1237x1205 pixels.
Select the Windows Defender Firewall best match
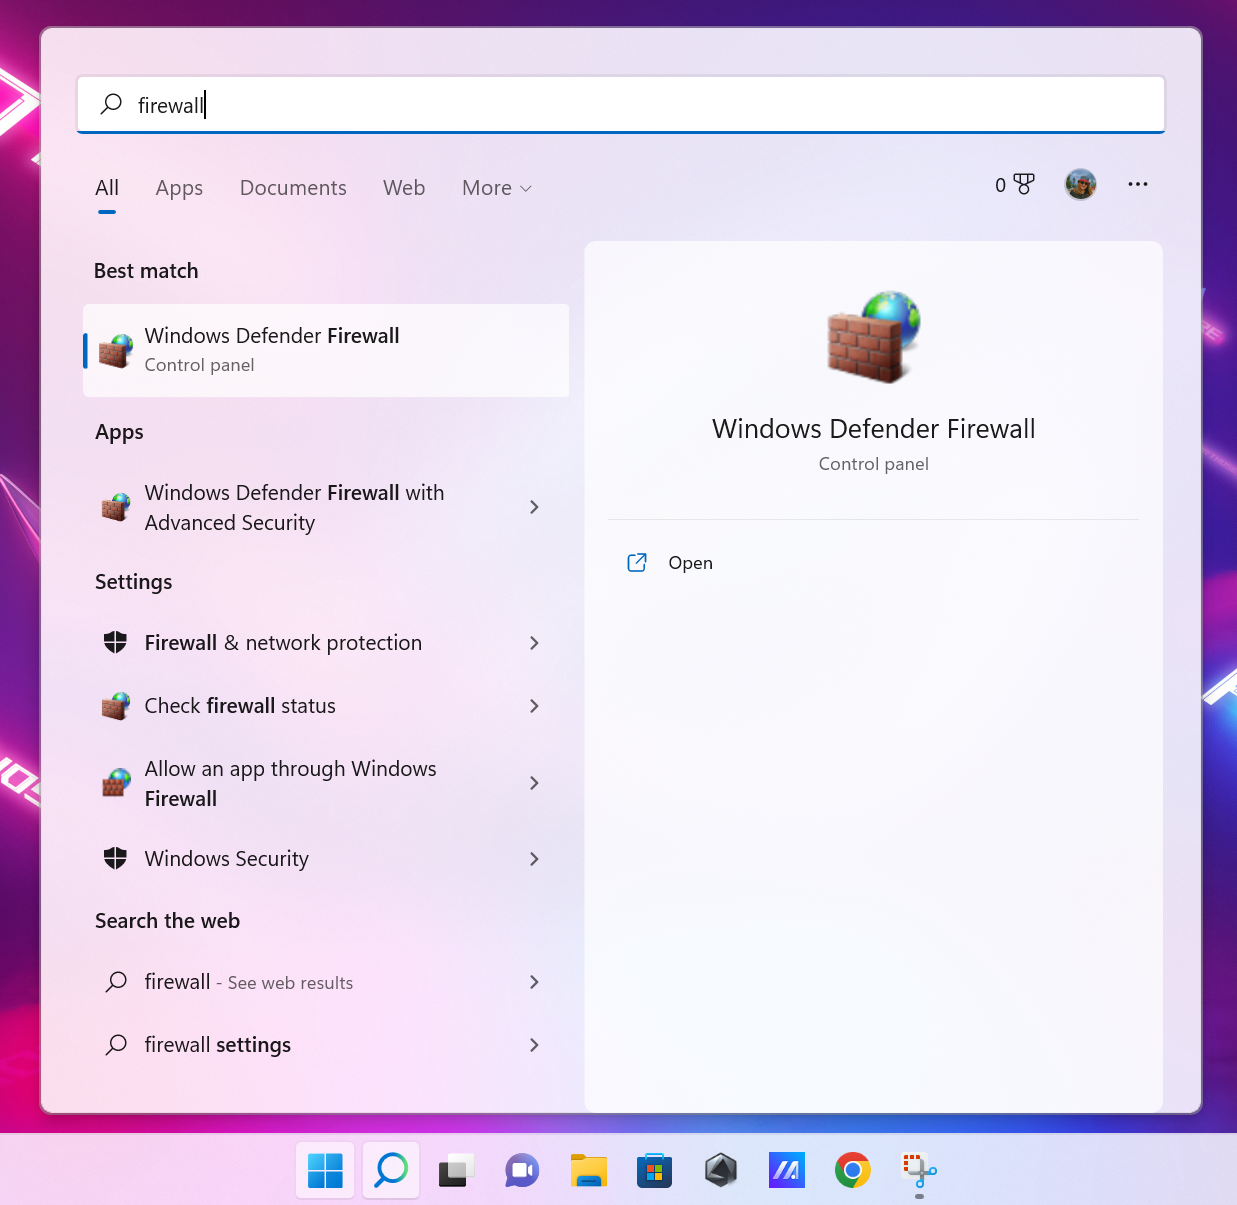(x=326, y=350)
